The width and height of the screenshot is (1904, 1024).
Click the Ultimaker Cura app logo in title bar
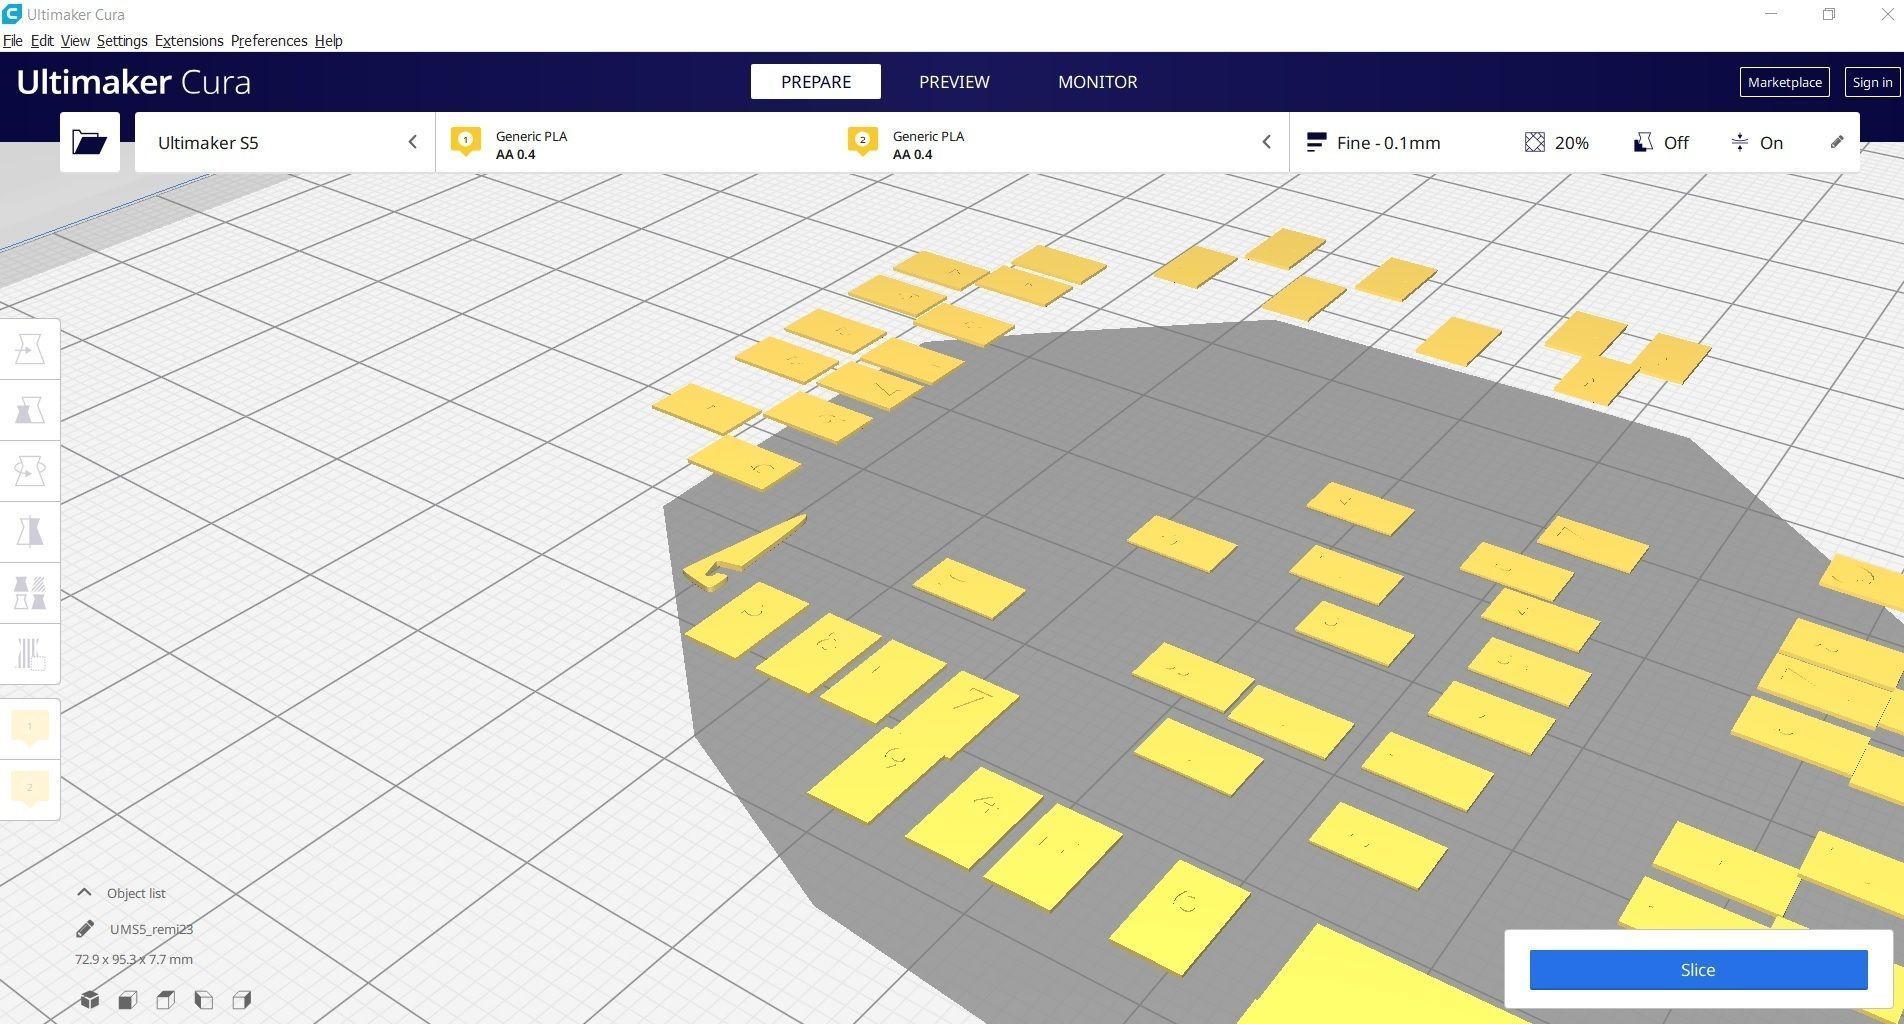coord(12,14)
